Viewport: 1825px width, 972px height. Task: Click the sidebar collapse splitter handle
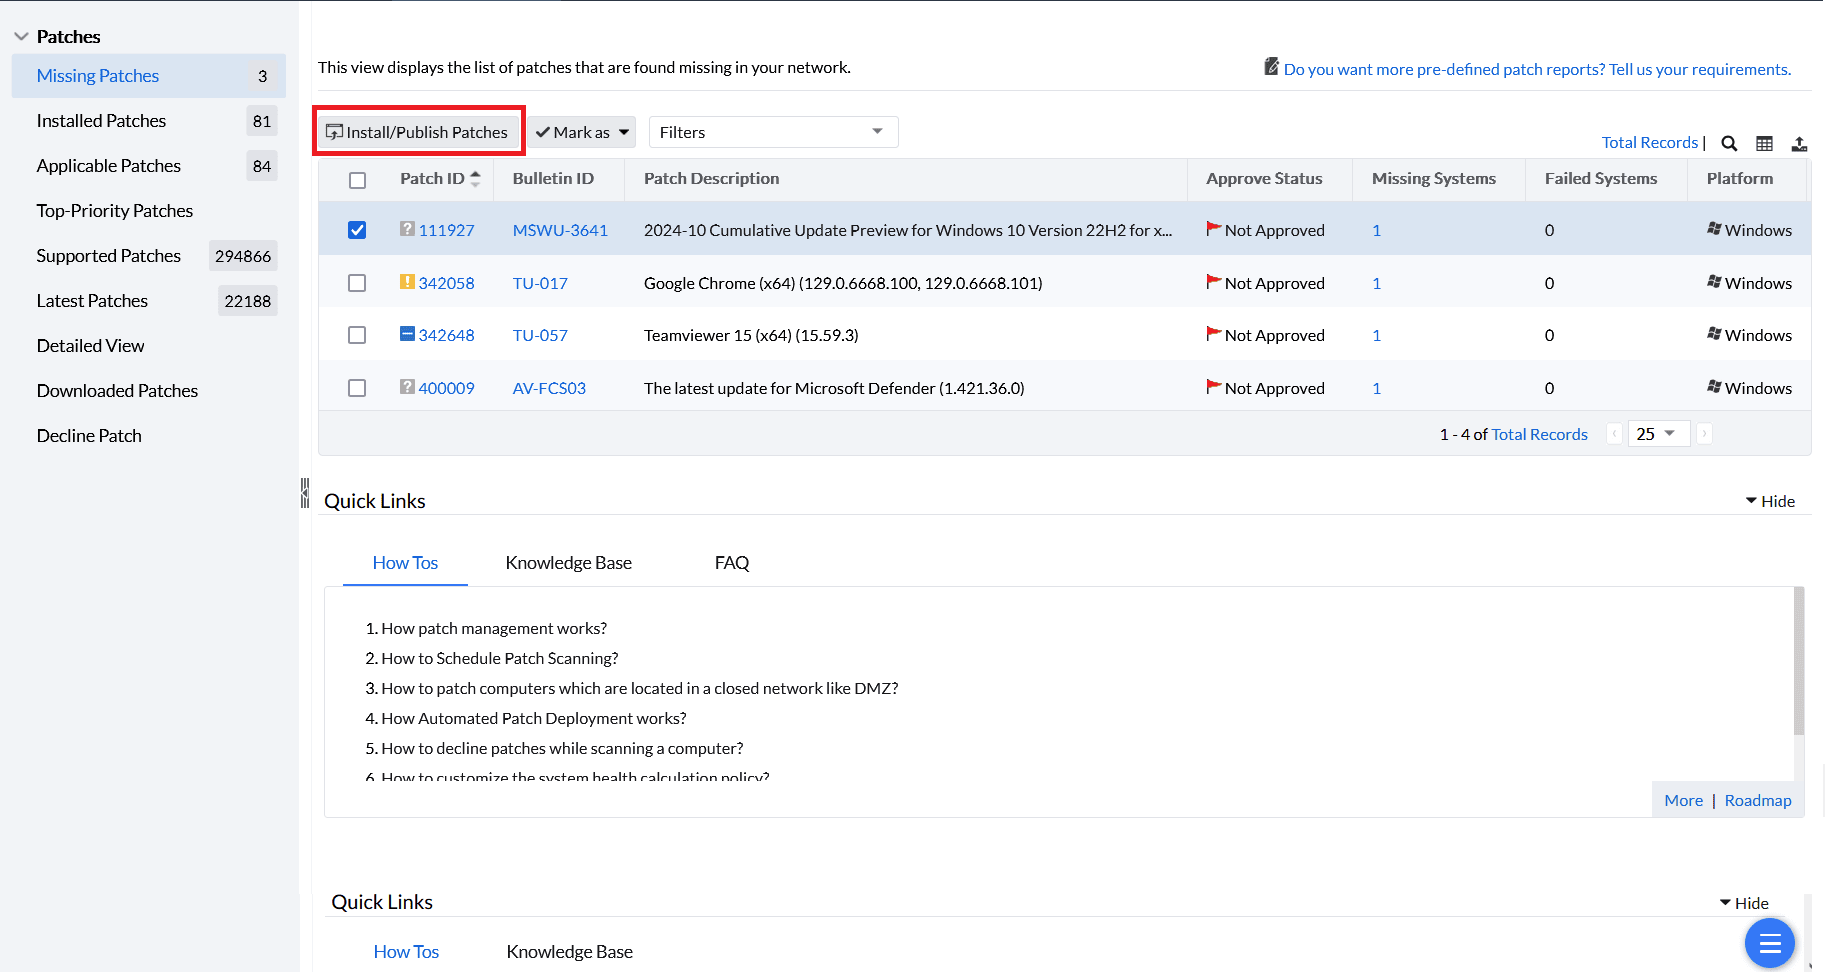305,493
